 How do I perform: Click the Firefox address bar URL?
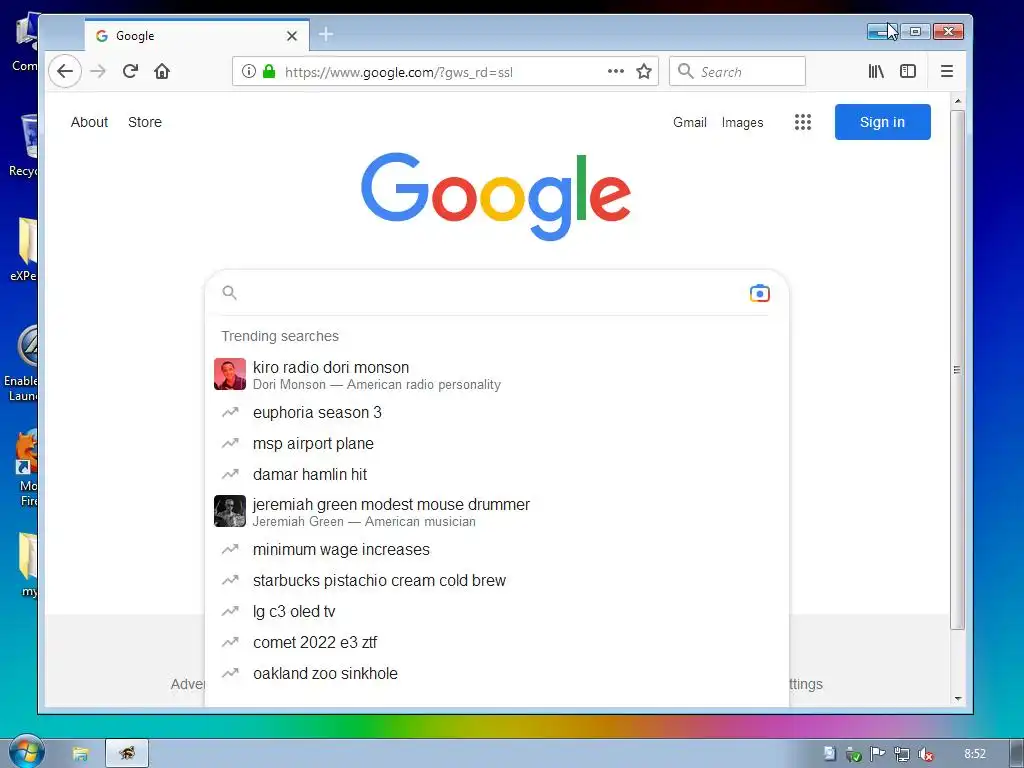398,72
